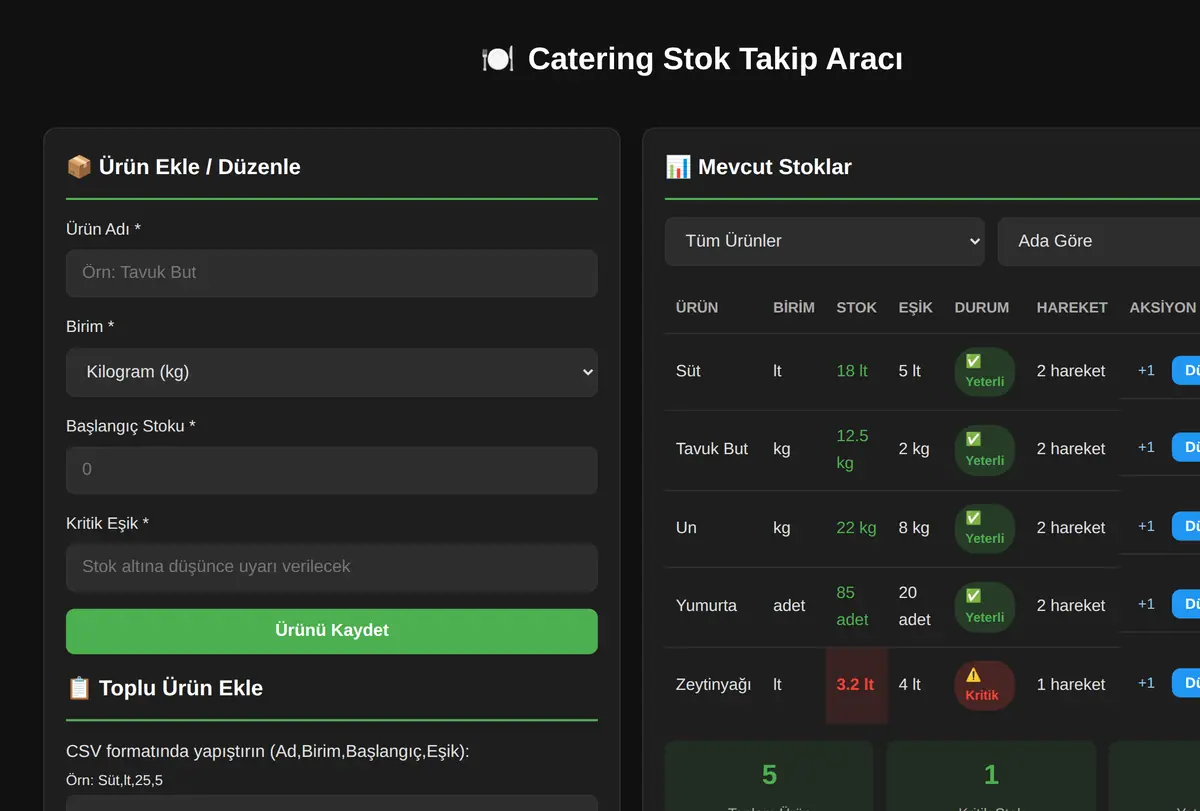Click the Yeterli status badge for Süt

pos(985,372)
